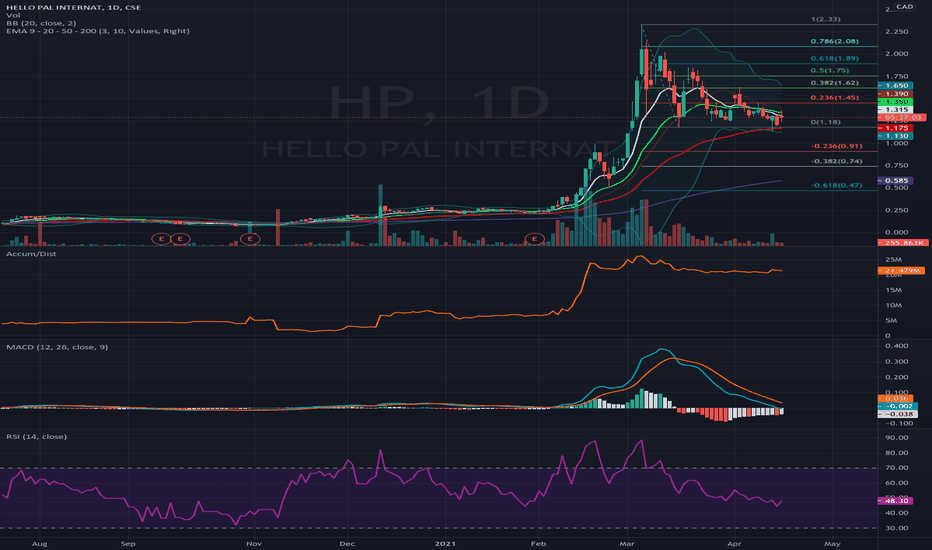Click the 0.400 MACD axis label
Screen dimensions: 932x550
click(896, 345)
